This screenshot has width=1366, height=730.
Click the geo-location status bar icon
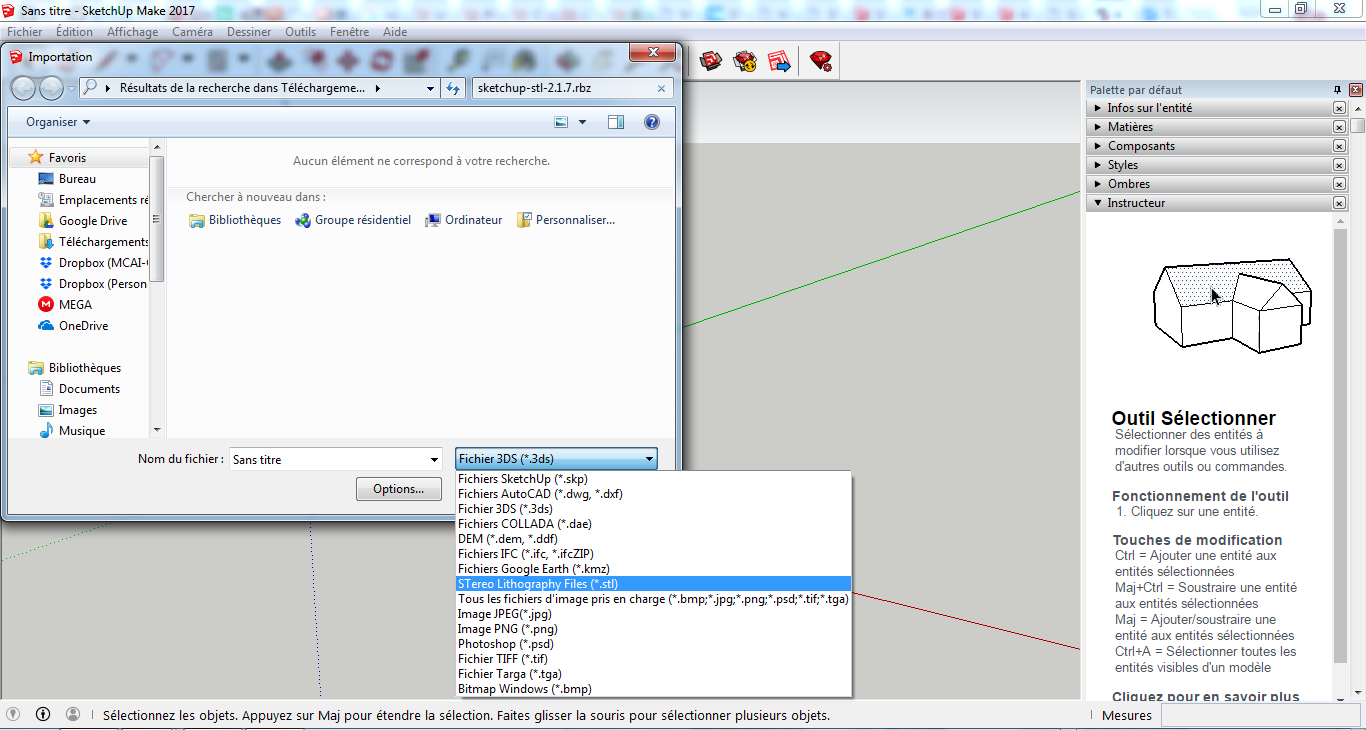click(13, 714)
